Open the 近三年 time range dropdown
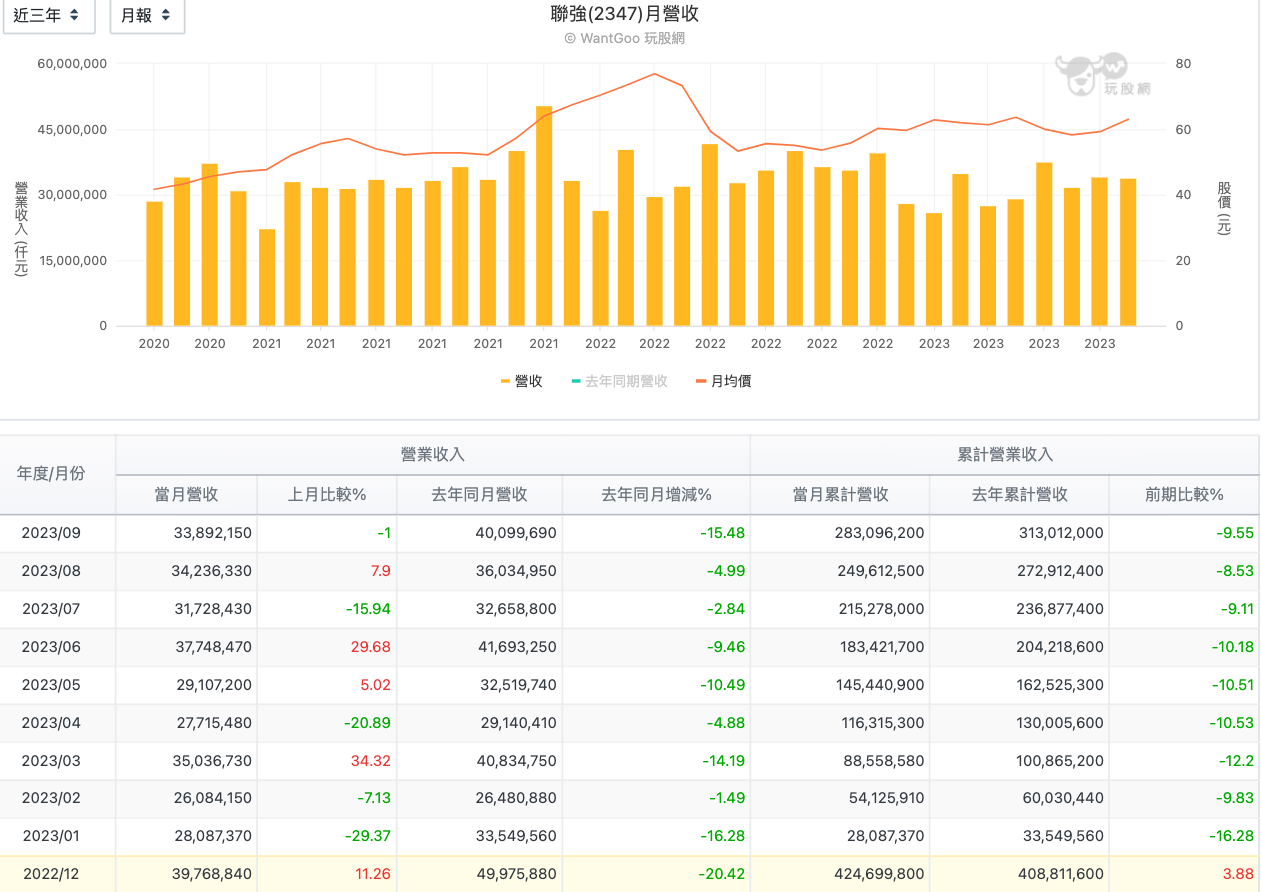Viewport: 1261px width, 892px height. point(49,16)
